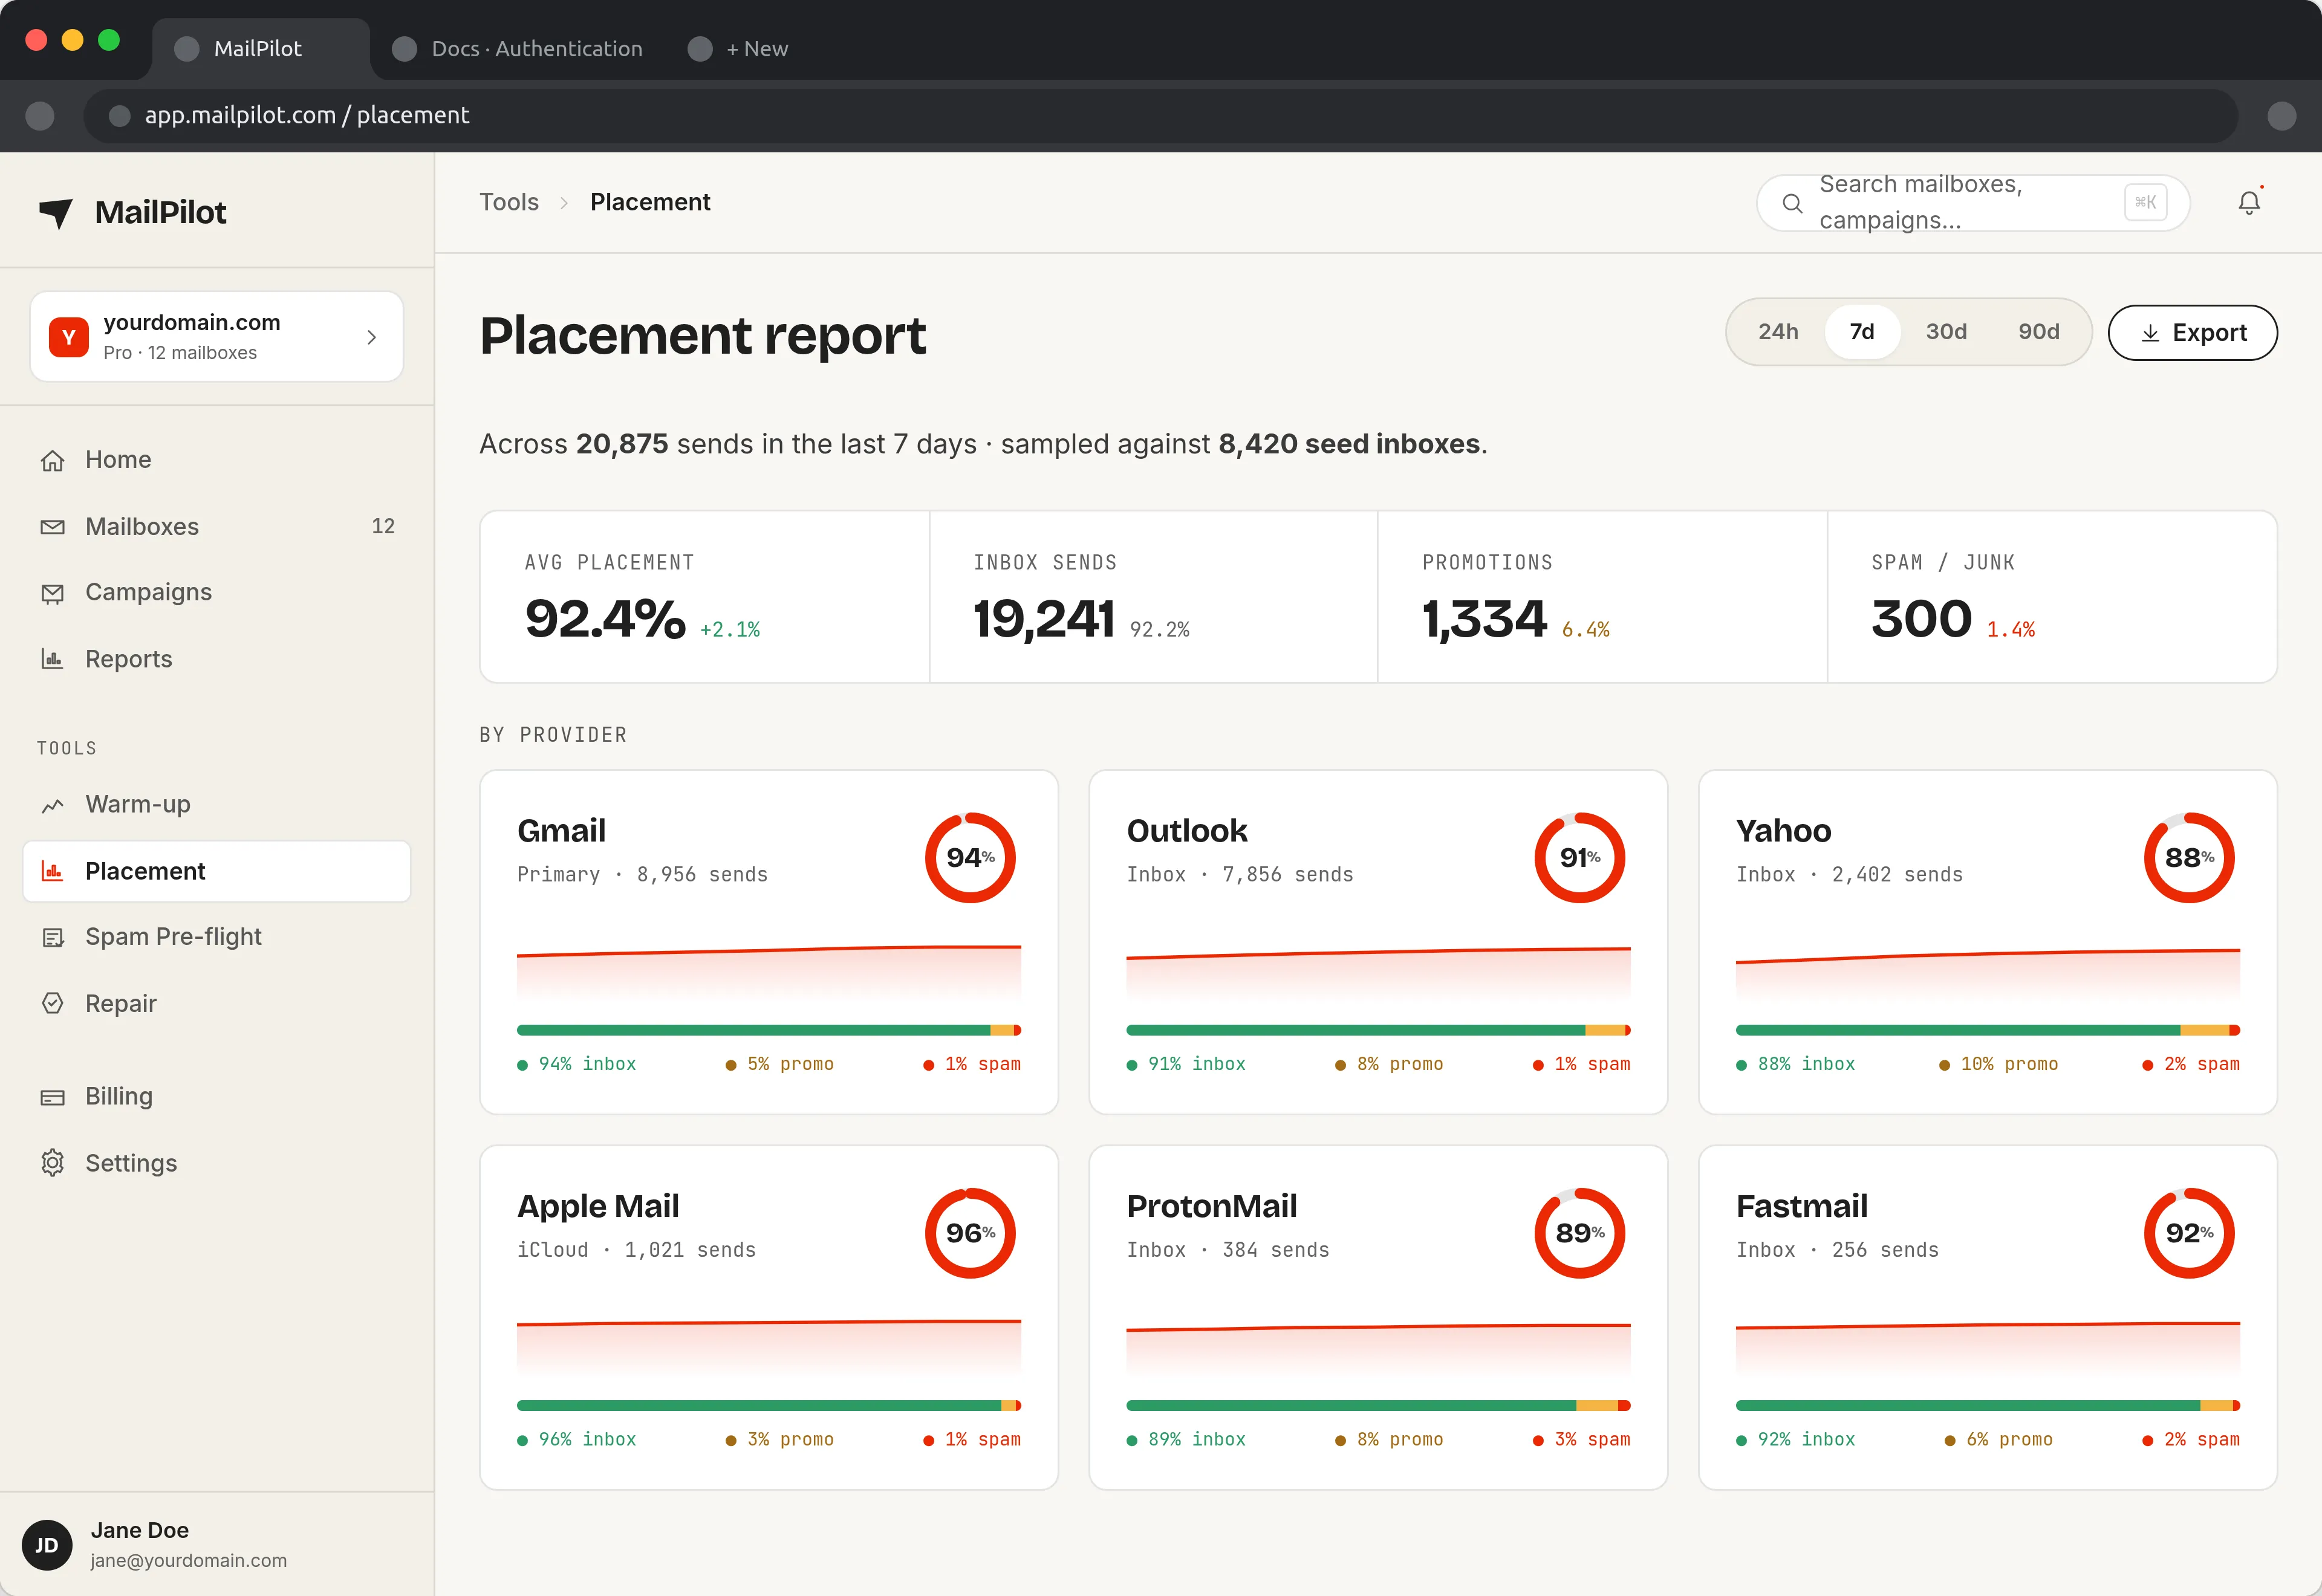Screen dimensions: 2322x1596
Task: Select the 30d time range
Action: (1946, 332)
